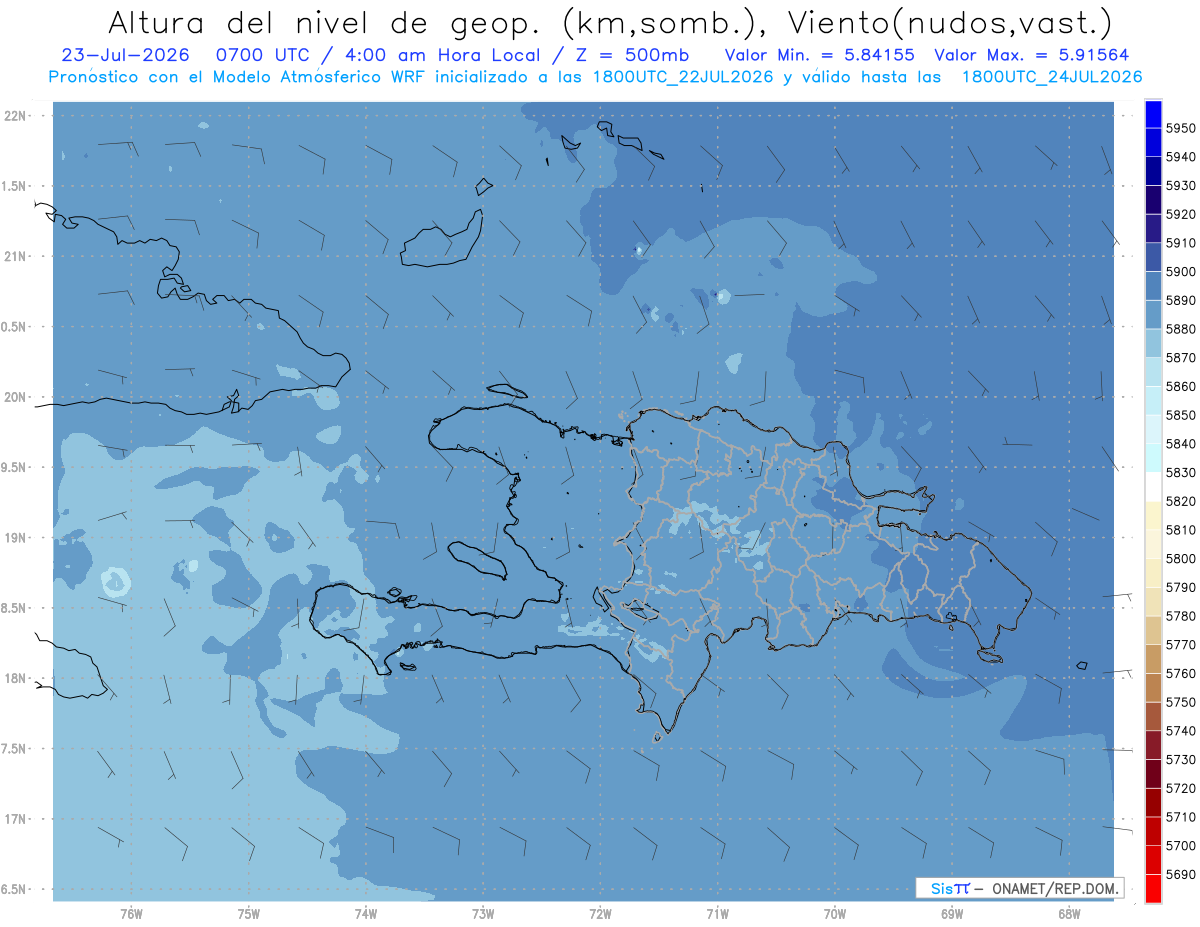1200x927 pixels.
Task: Click the '68W' longitude label
Action: [1068, 913]
